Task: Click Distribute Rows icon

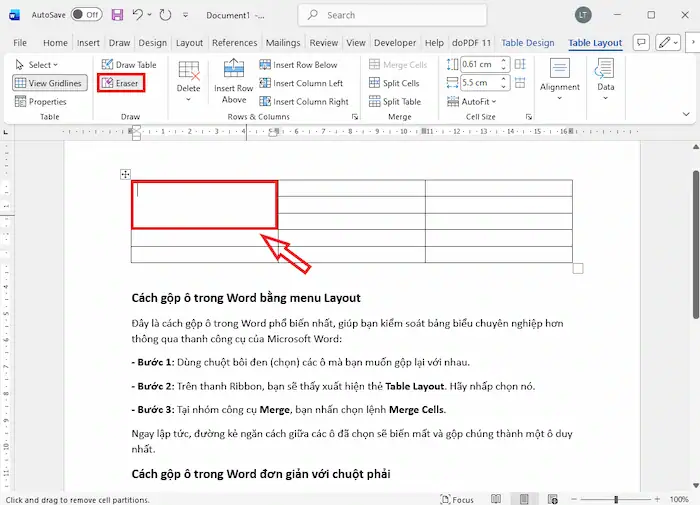Action: click(520, 64)
